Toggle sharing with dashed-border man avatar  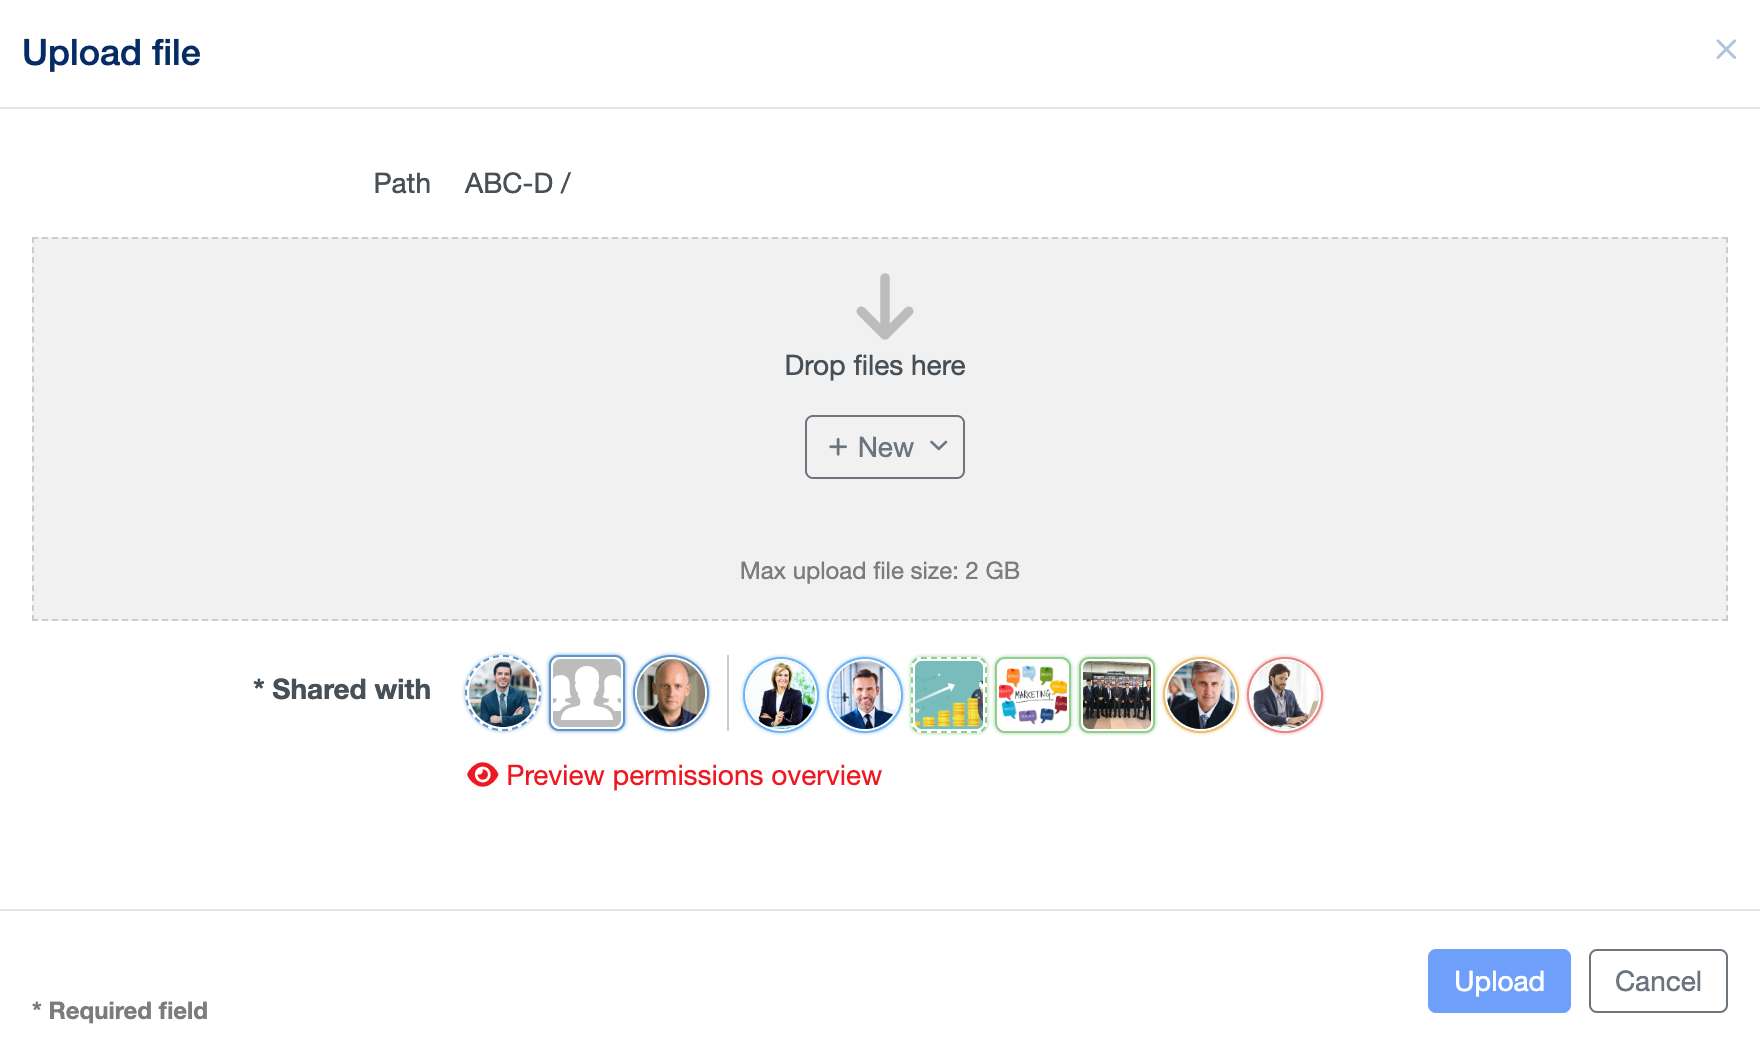(x=503, y=693)
